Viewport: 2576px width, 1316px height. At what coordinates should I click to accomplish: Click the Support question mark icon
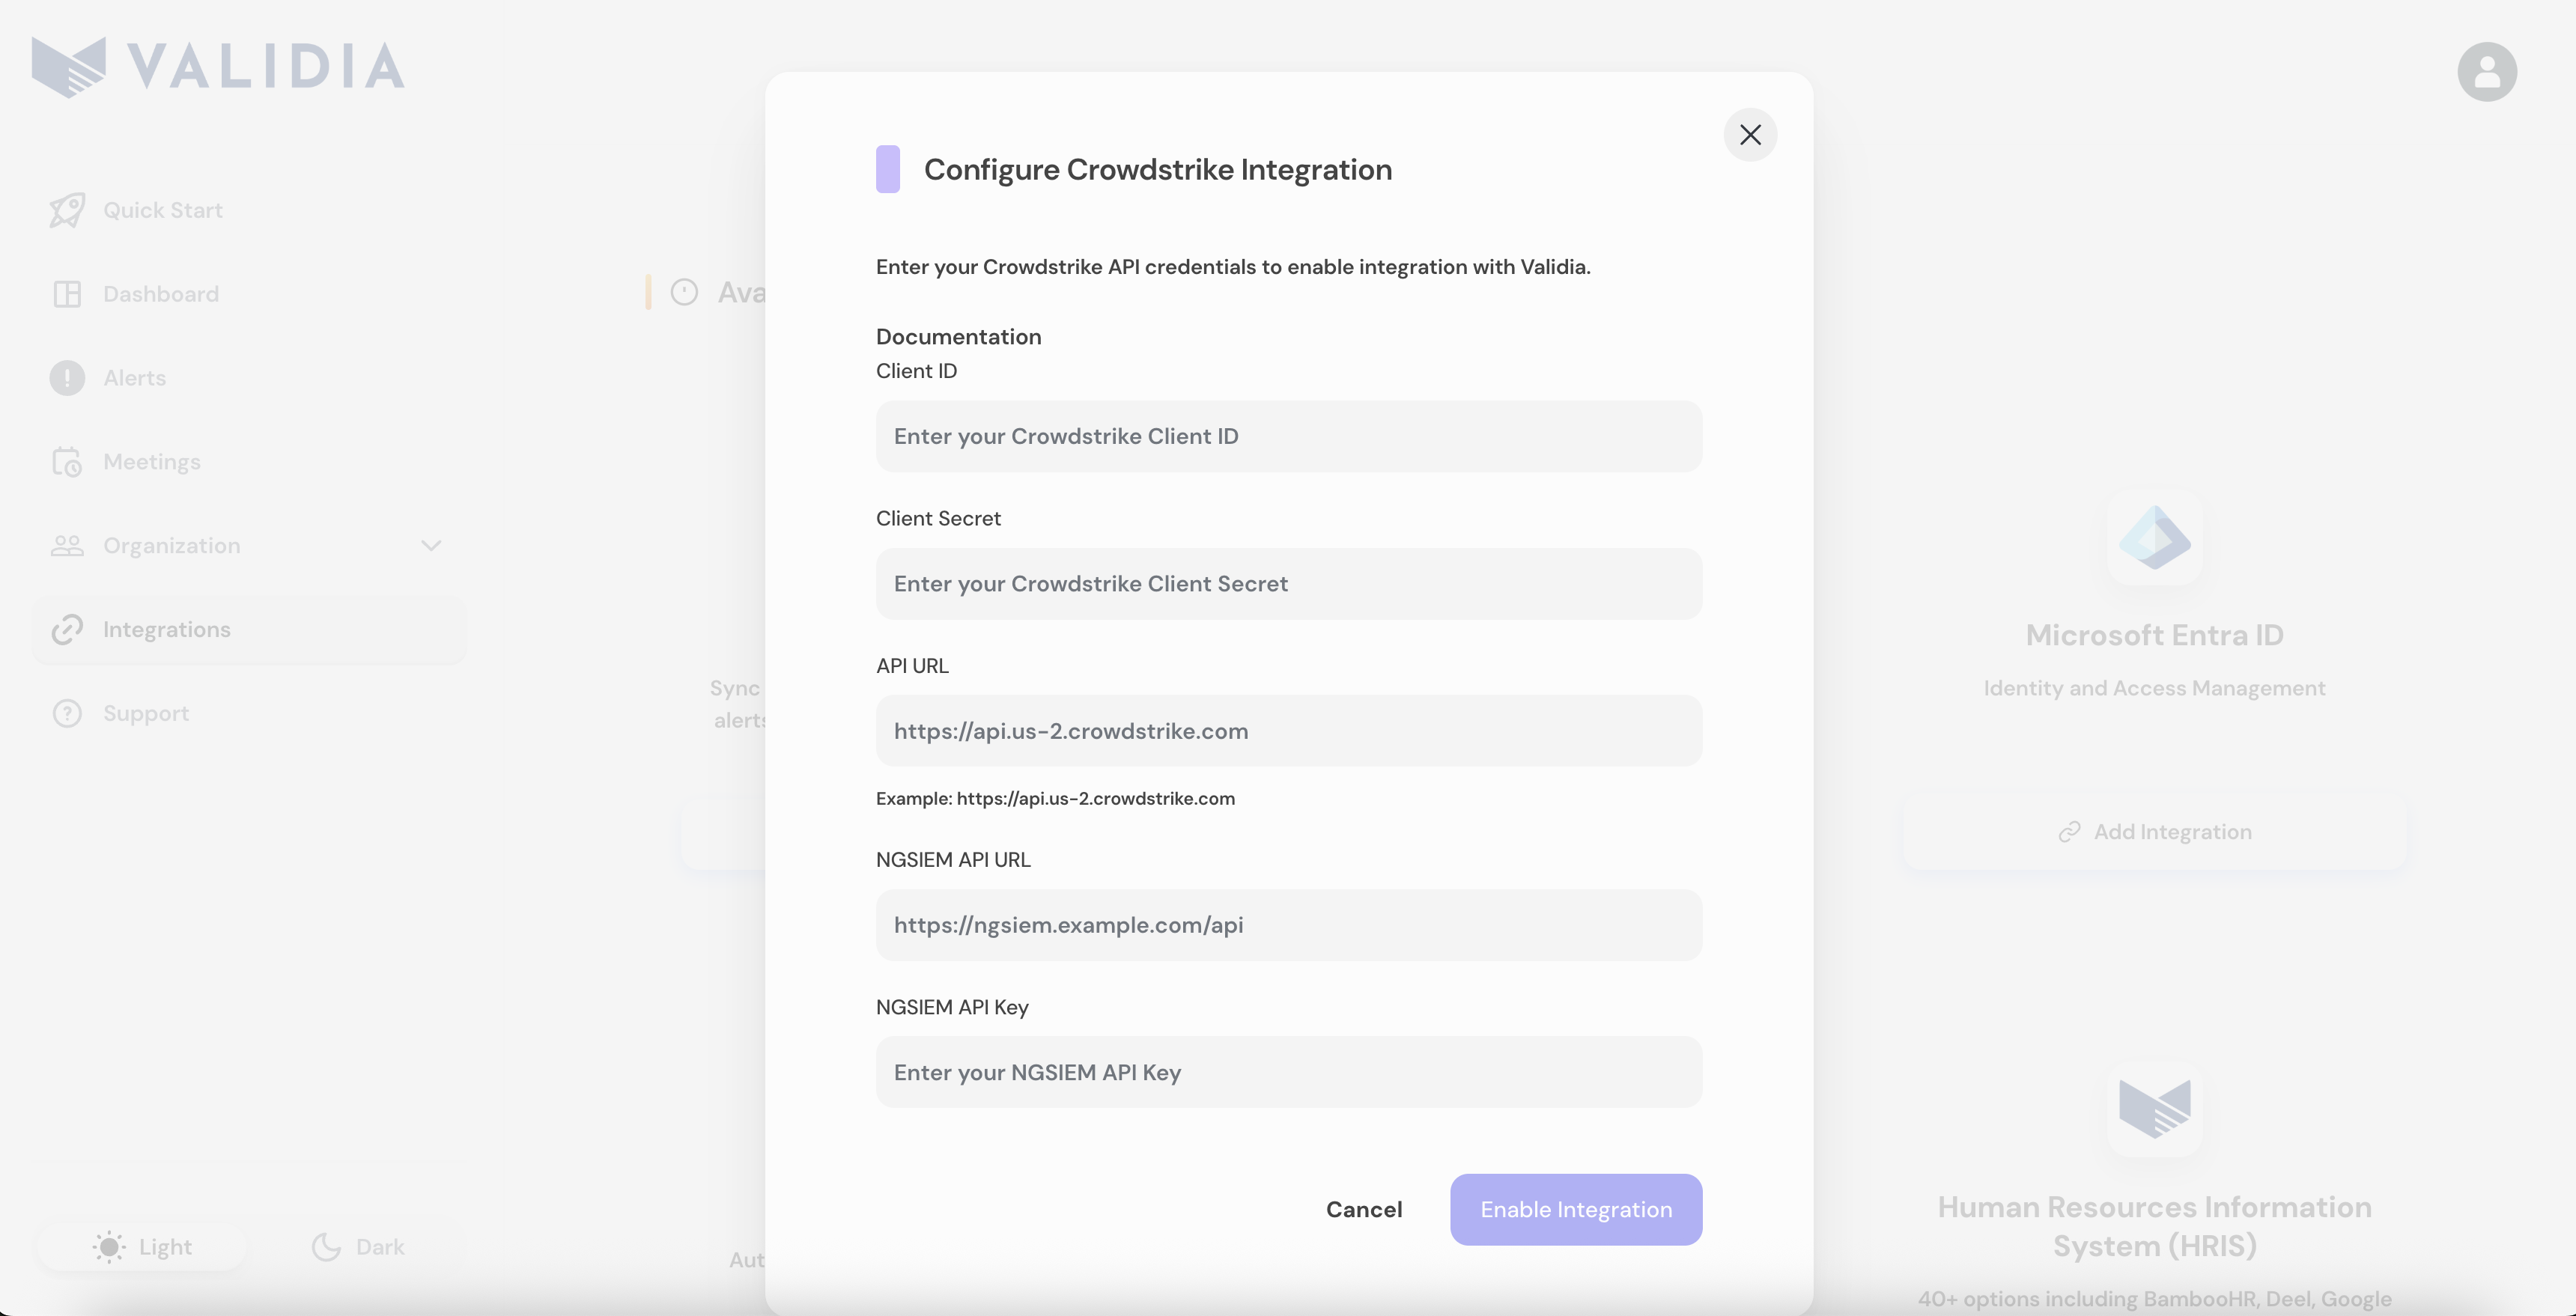(x=67, y=714)
